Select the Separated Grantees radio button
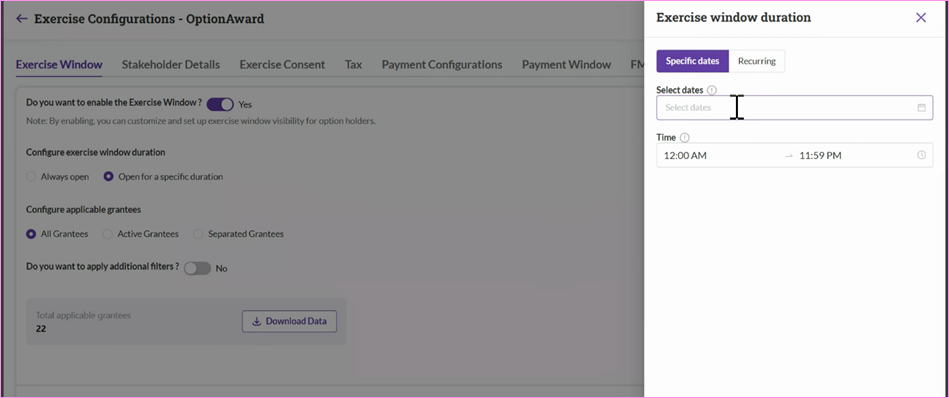Screen dimensions: 949x398 tap(198, 233)
